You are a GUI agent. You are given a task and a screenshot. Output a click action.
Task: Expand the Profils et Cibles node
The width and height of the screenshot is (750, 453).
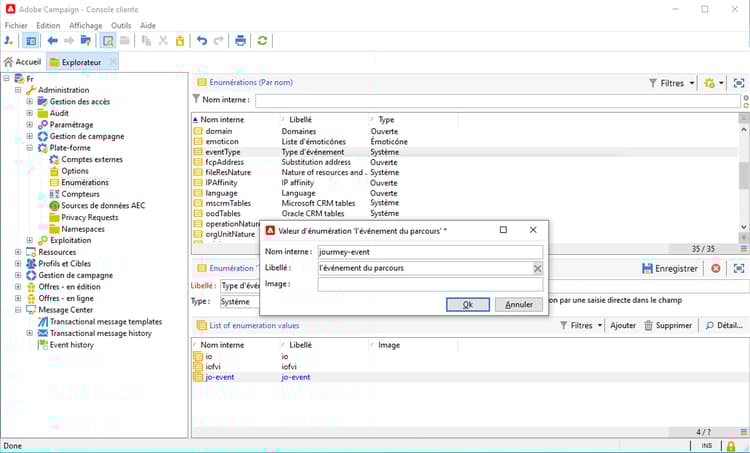(18, 263)
